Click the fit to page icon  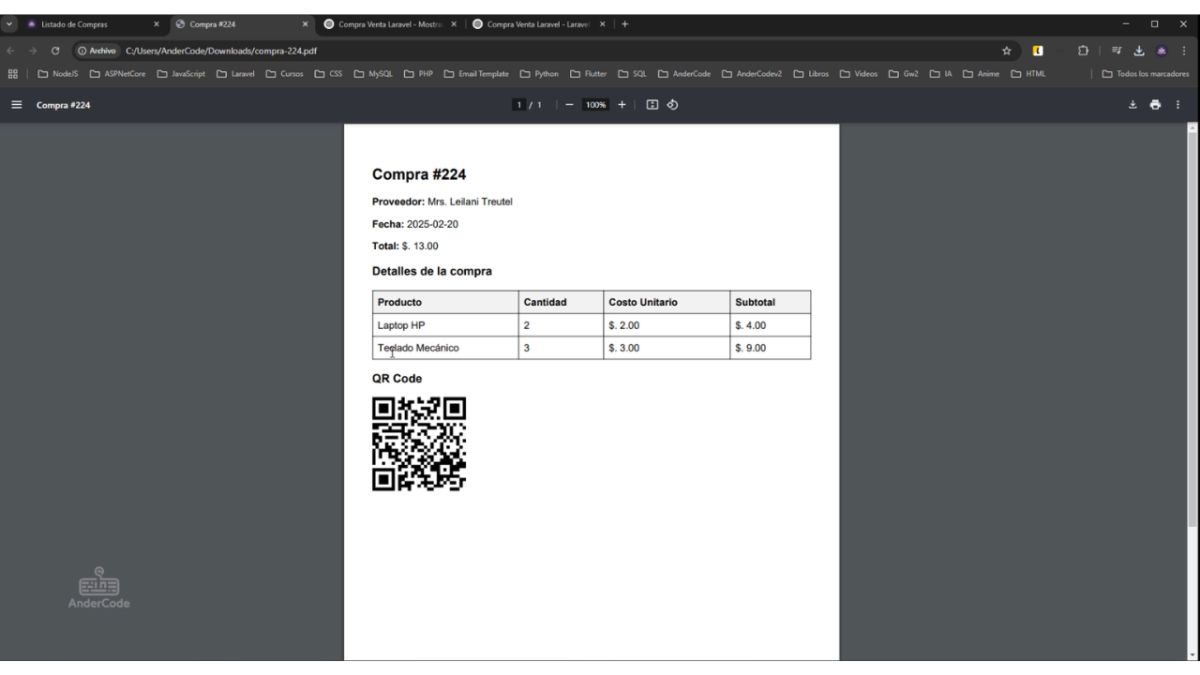(x=652, y=105)
